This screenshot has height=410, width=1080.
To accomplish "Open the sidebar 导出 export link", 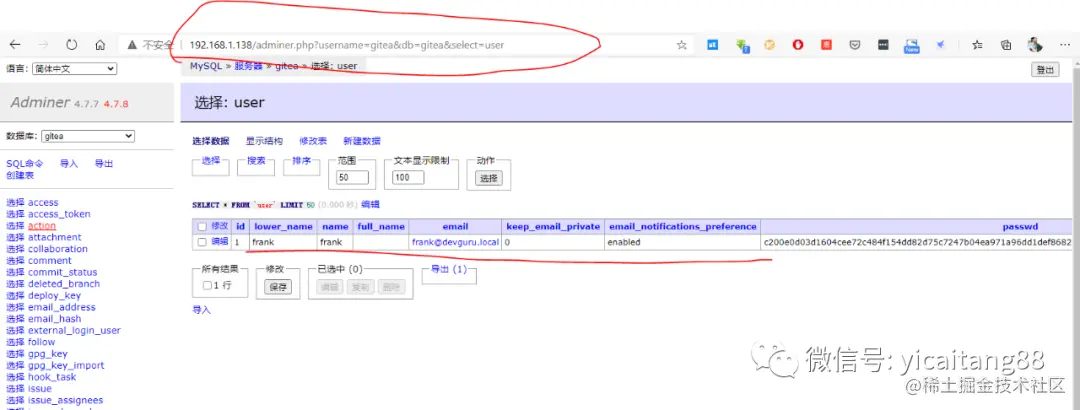I will tap(104, 163).
